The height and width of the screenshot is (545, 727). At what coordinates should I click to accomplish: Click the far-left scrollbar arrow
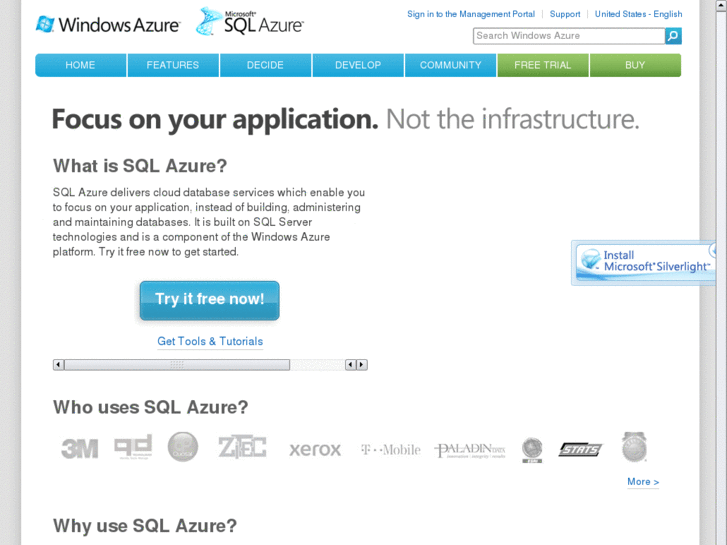click(x=58, y=365)
